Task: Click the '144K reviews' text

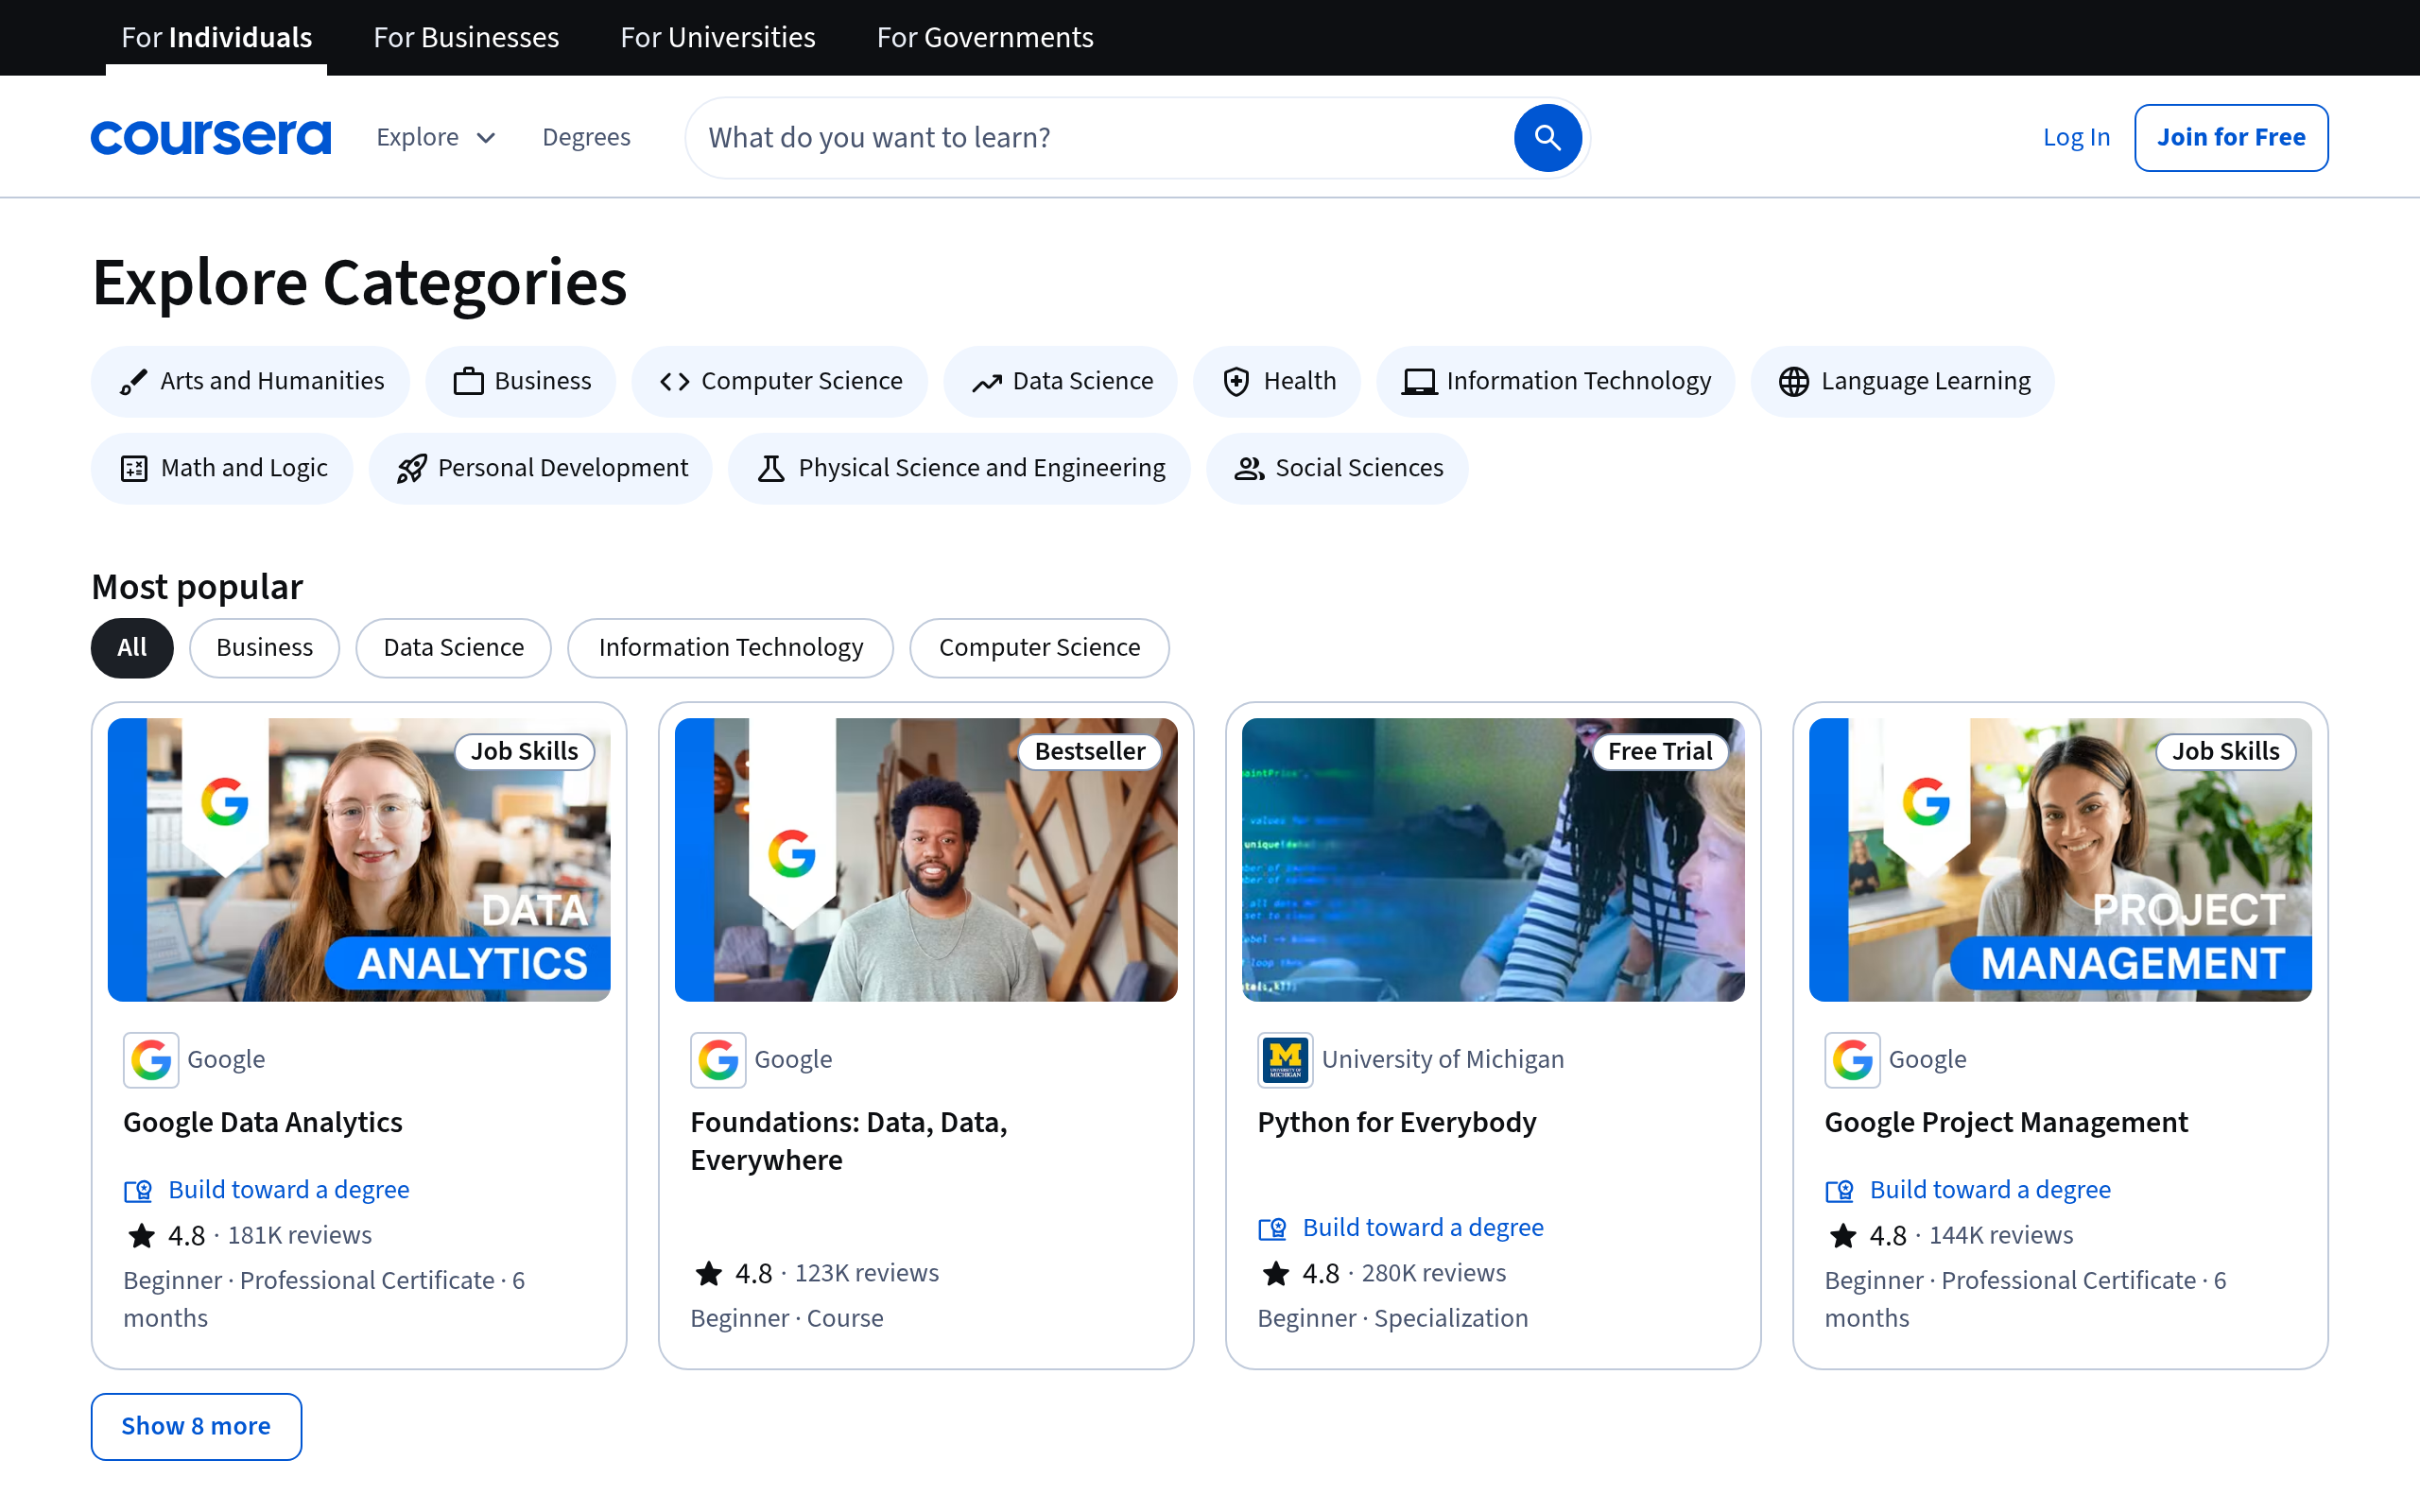Action: tap(2001, 1236)
